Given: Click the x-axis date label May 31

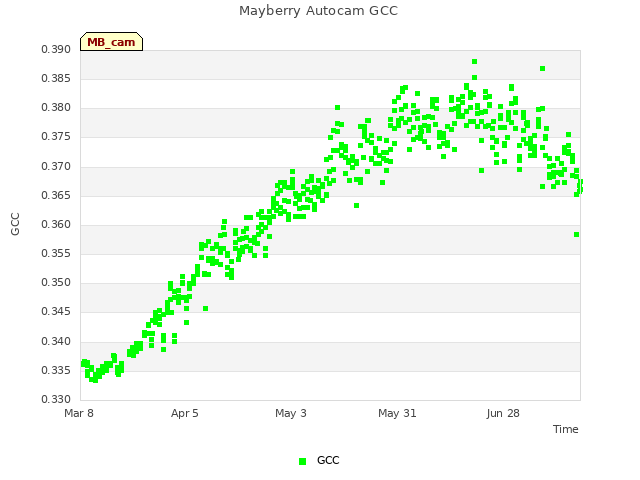Looking at the screenshot, I should tap(397, 413).
